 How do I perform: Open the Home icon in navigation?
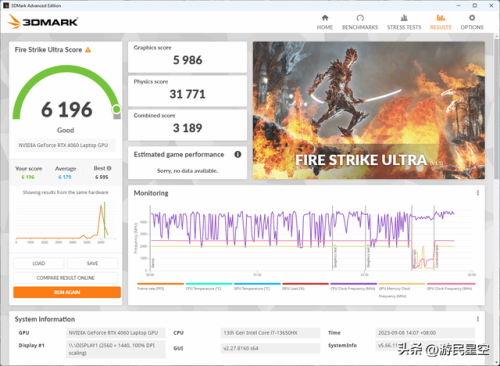point(325,18)
